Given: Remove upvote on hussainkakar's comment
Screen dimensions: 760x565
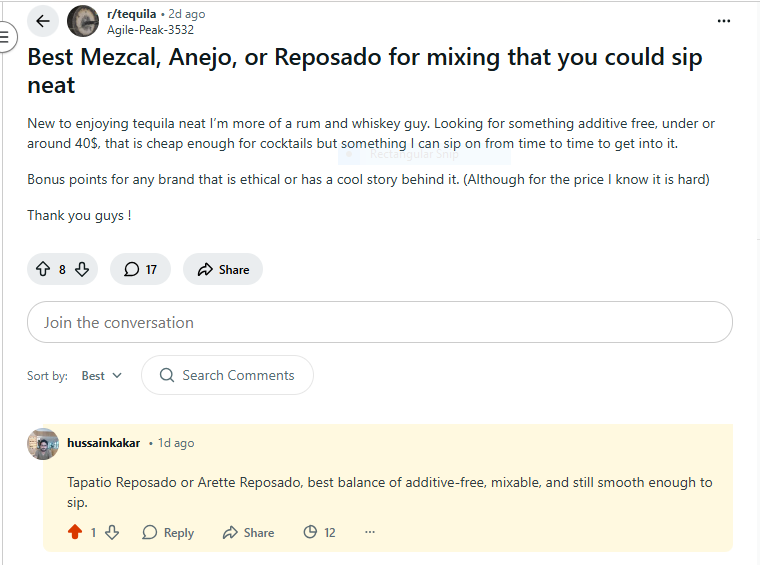Looking at the screenshot, I should [x=75, y=532].
